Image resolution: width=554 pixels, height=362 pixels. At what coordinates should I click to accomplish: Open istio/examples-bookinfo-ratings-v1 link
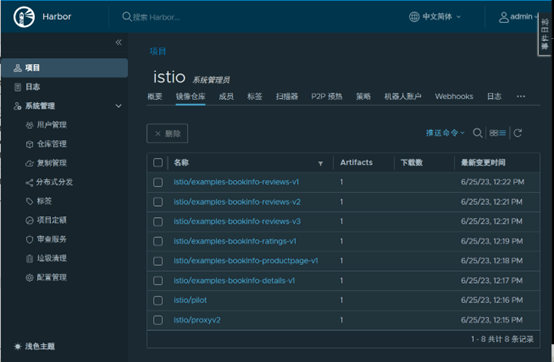[235, 241]
